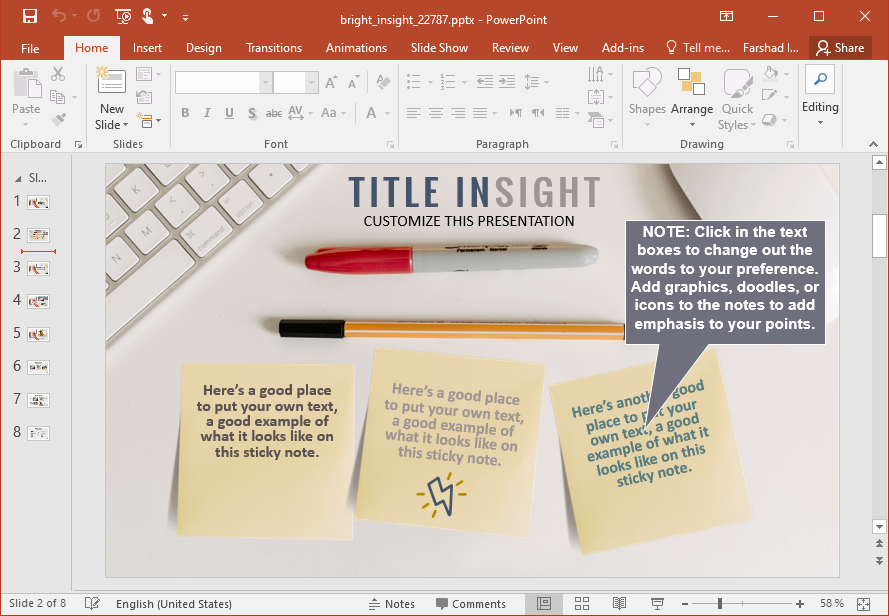Click the Save icon in quick access toolbar
The height and width of the screenshot is (616, 889).
(29, 16)
